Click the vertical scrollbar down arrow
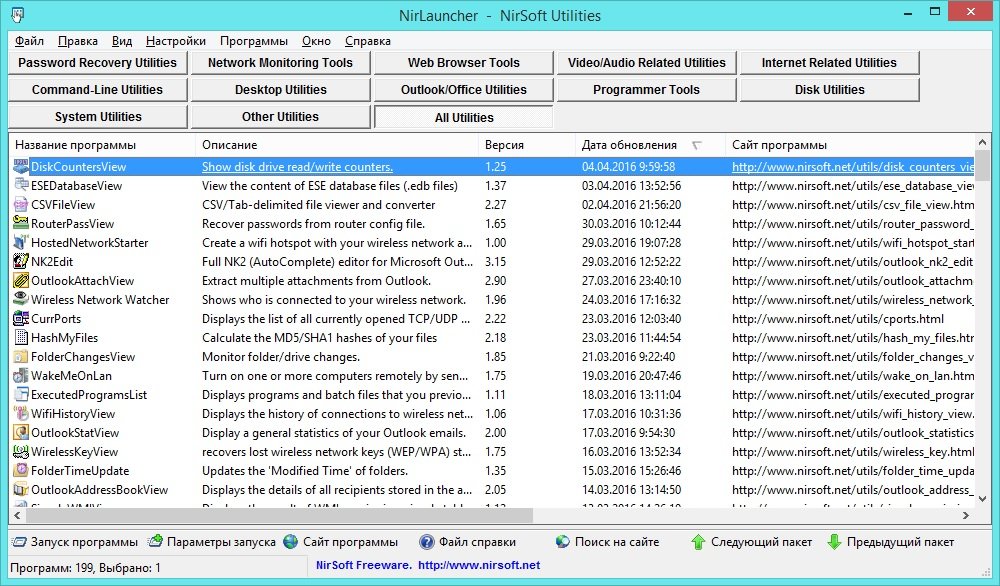Screen dimensions: 1000x586 983,498
